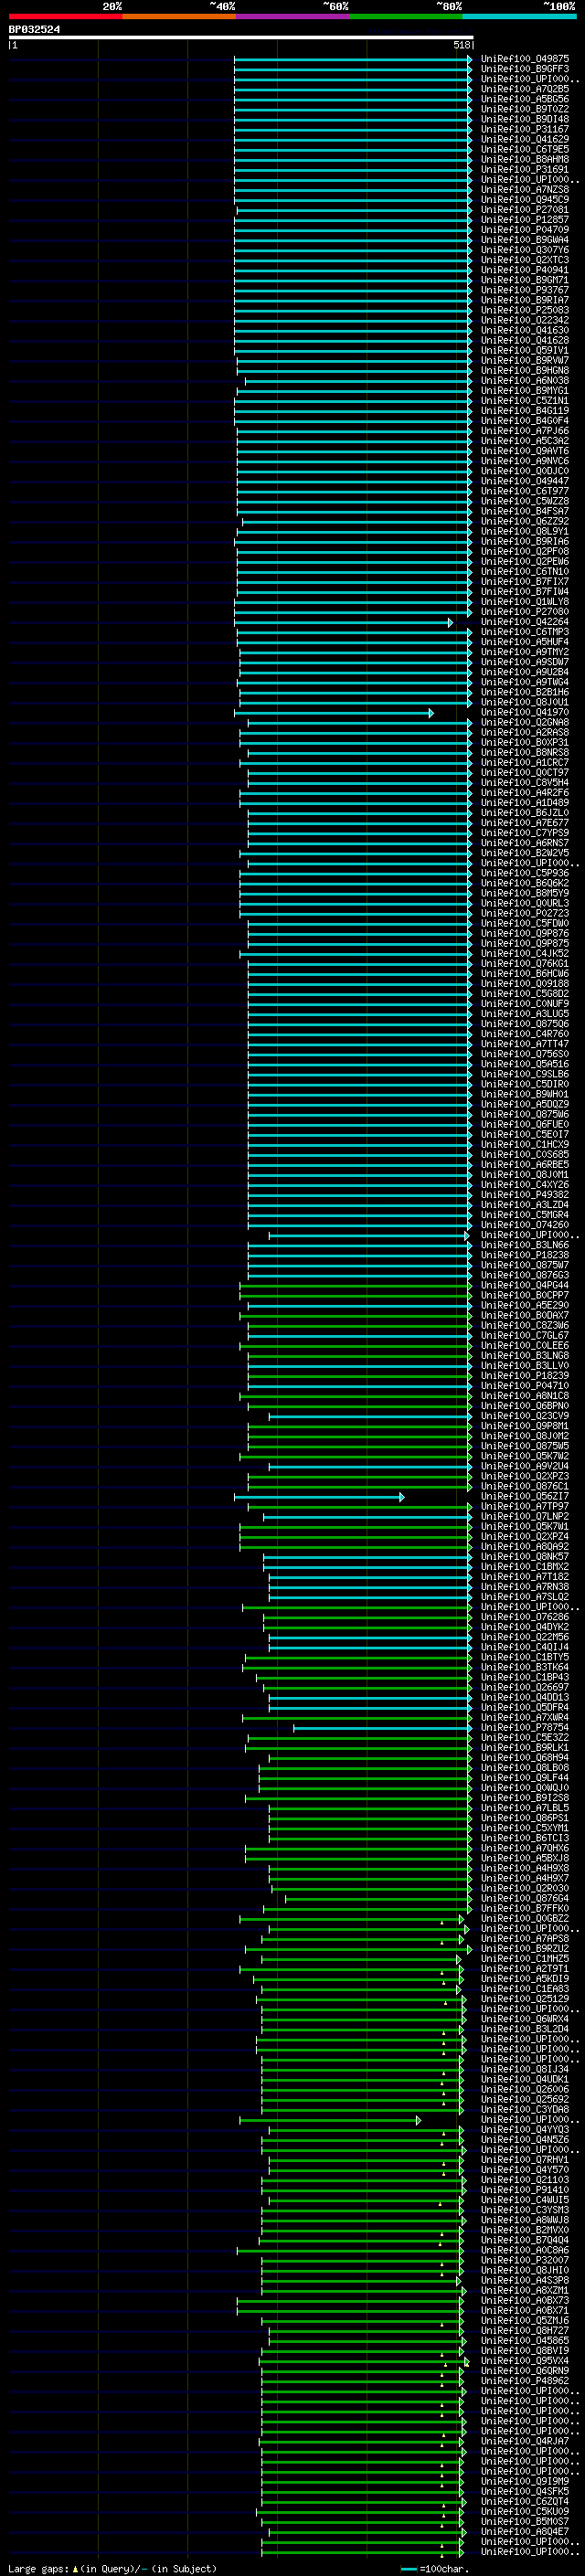Image resolution: width=585 pixels, height=2576 pixels.
Task: Click the green ~80% identity color band
Action: [406, 16]
